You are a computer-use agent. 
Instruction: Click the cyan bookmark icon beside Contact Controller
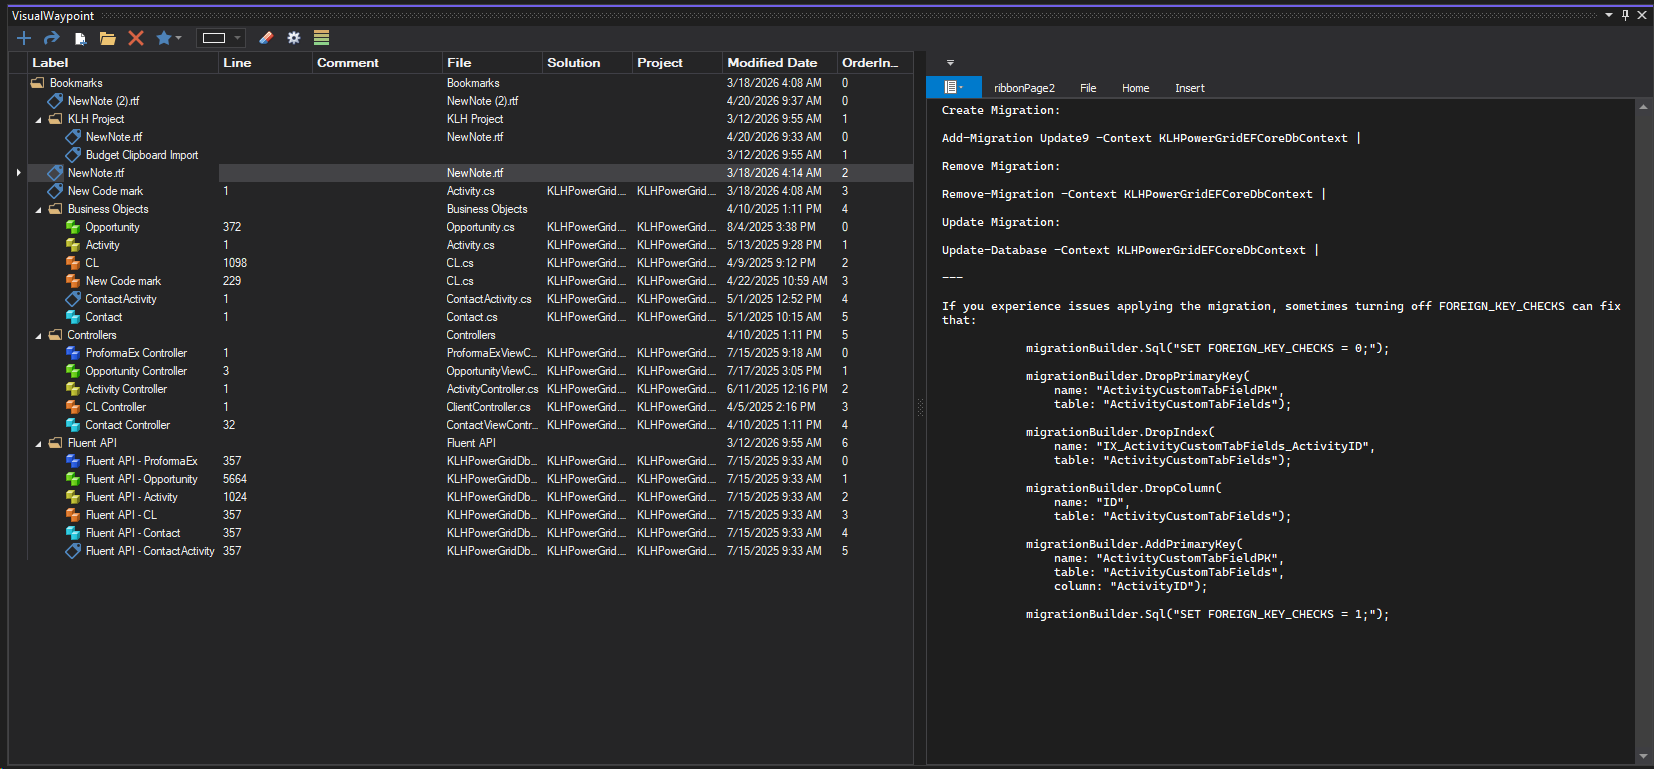point(73,425)
